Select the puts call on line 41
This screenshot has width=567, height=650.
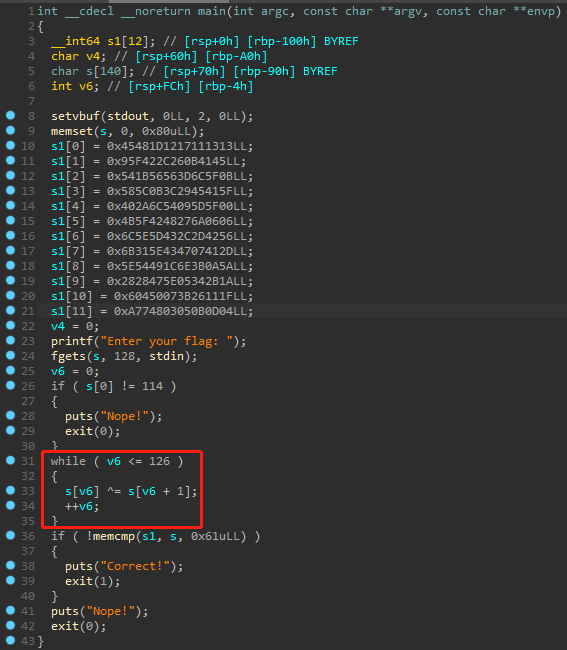[99, 611]
